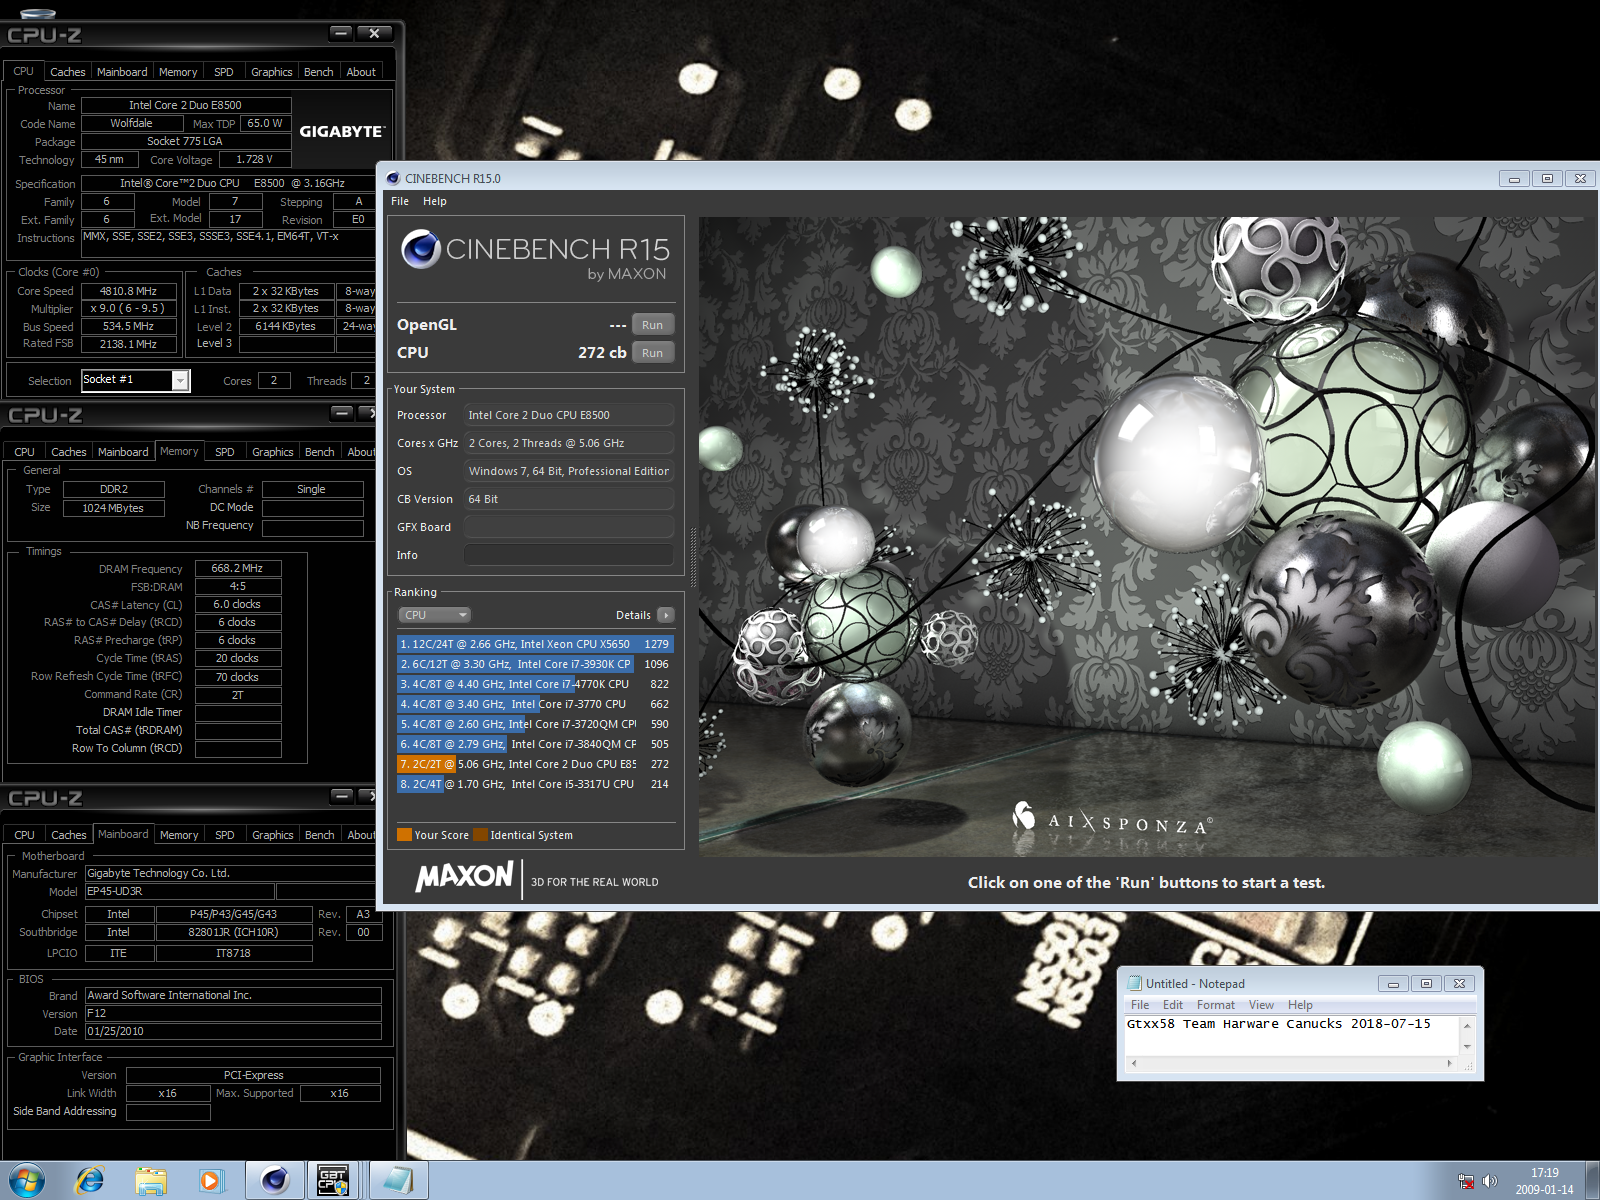The height and width of the screenshot is (1200, 1600).
Task: Open the Socket #1 selection dropdown in CPU-Z
Action: pyautogui.click(x=180, y=381)
